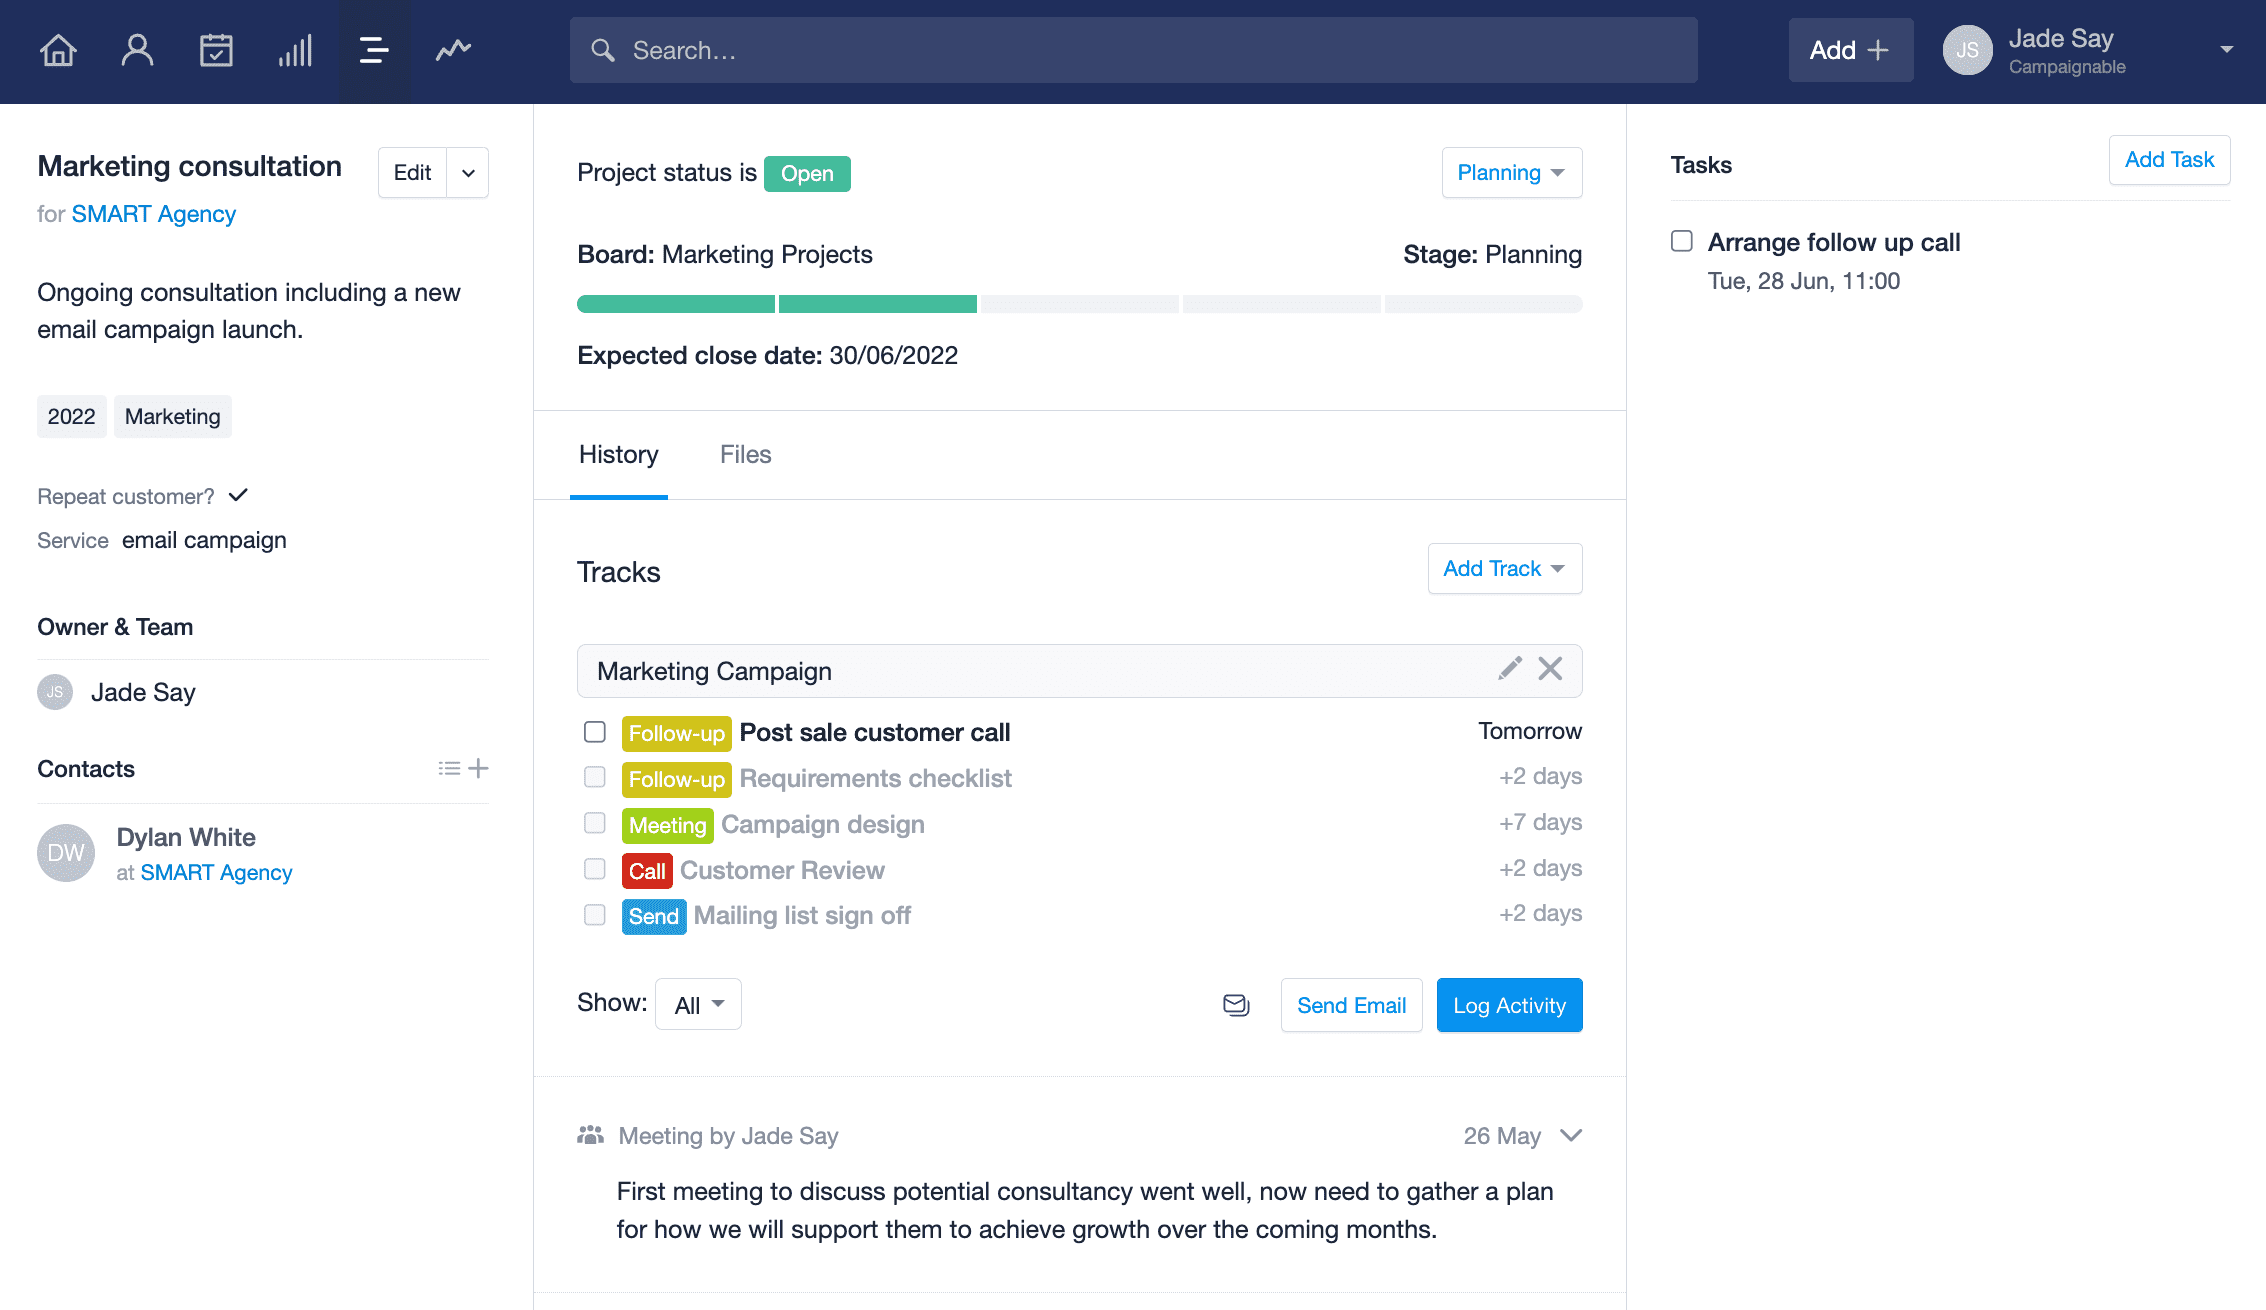Click the edit pencil icon on Marketing Campaign track
The width and height of the screenshot is (2266, 1310).
pyautogui.click(x=1510, y=669)
